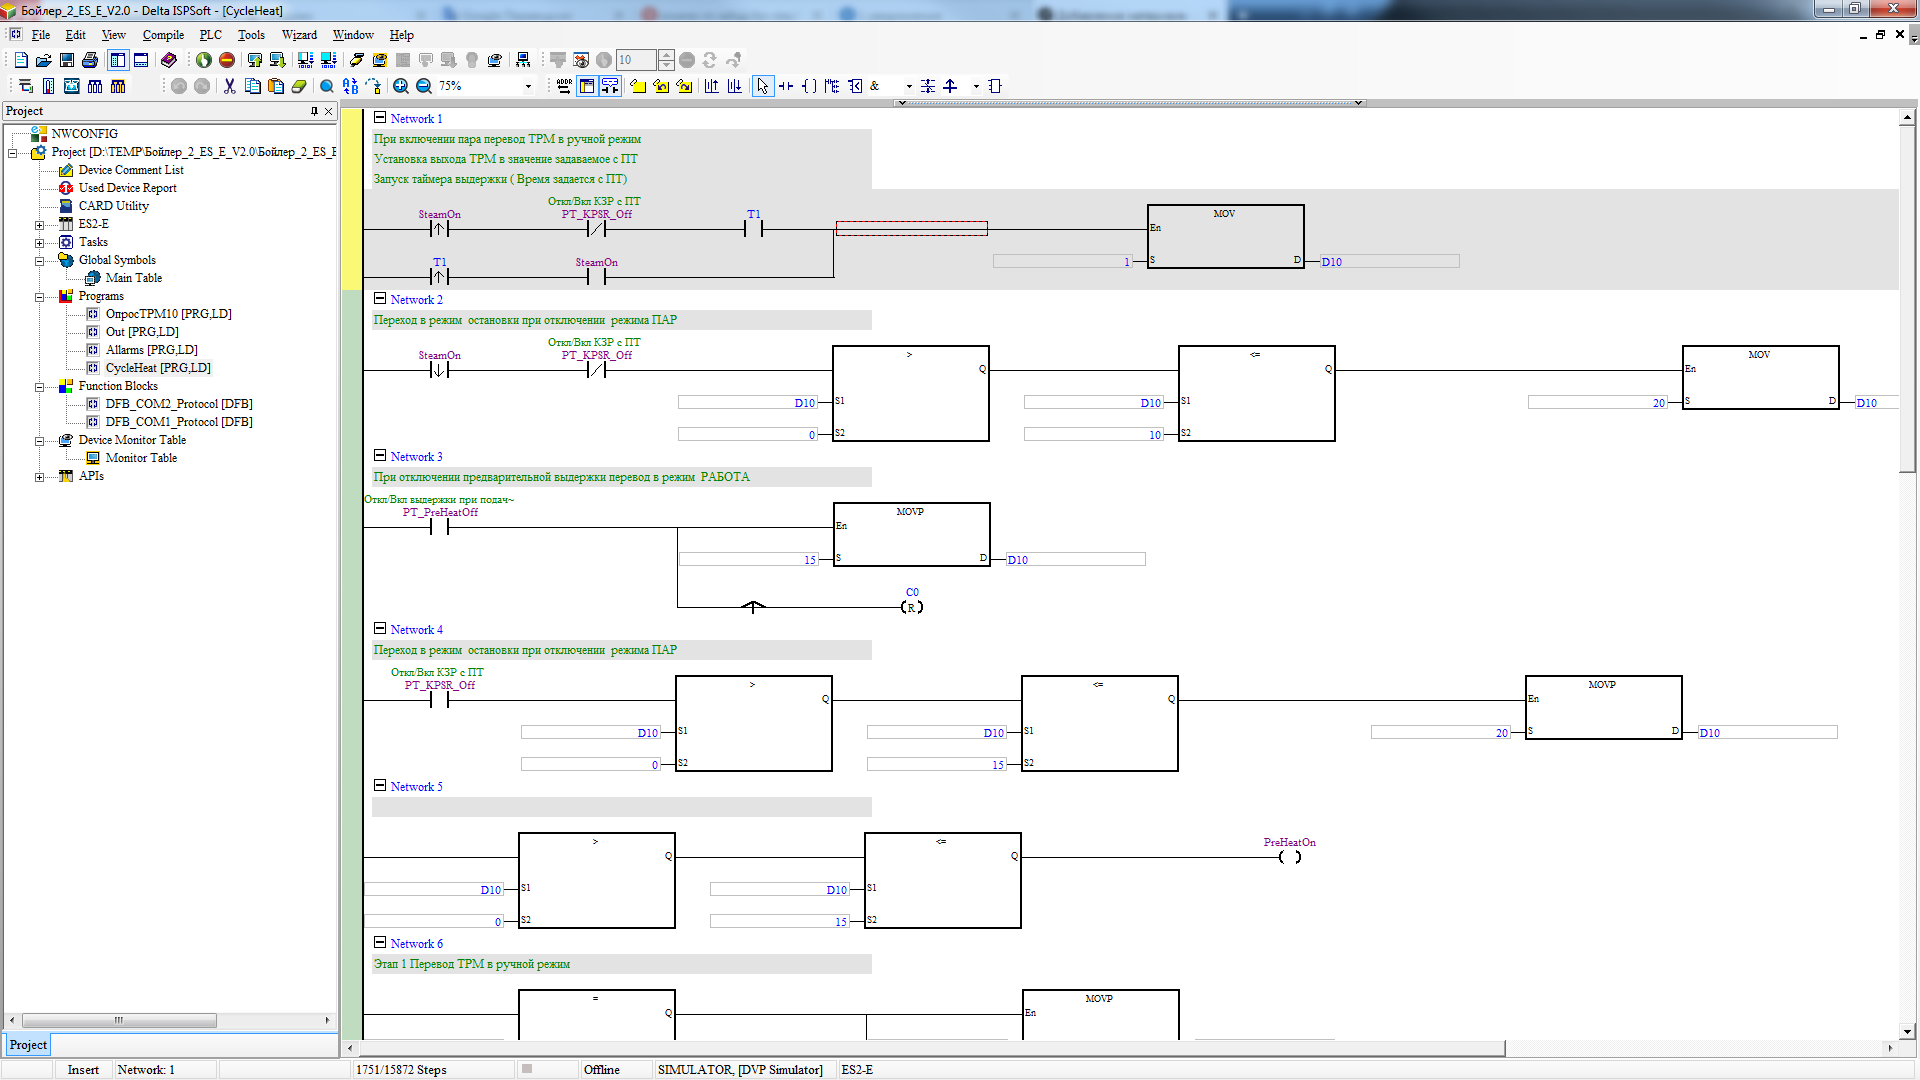Click the Cut scissors icon
The height and width of the screenshot is (1080, 1920).
229,86
